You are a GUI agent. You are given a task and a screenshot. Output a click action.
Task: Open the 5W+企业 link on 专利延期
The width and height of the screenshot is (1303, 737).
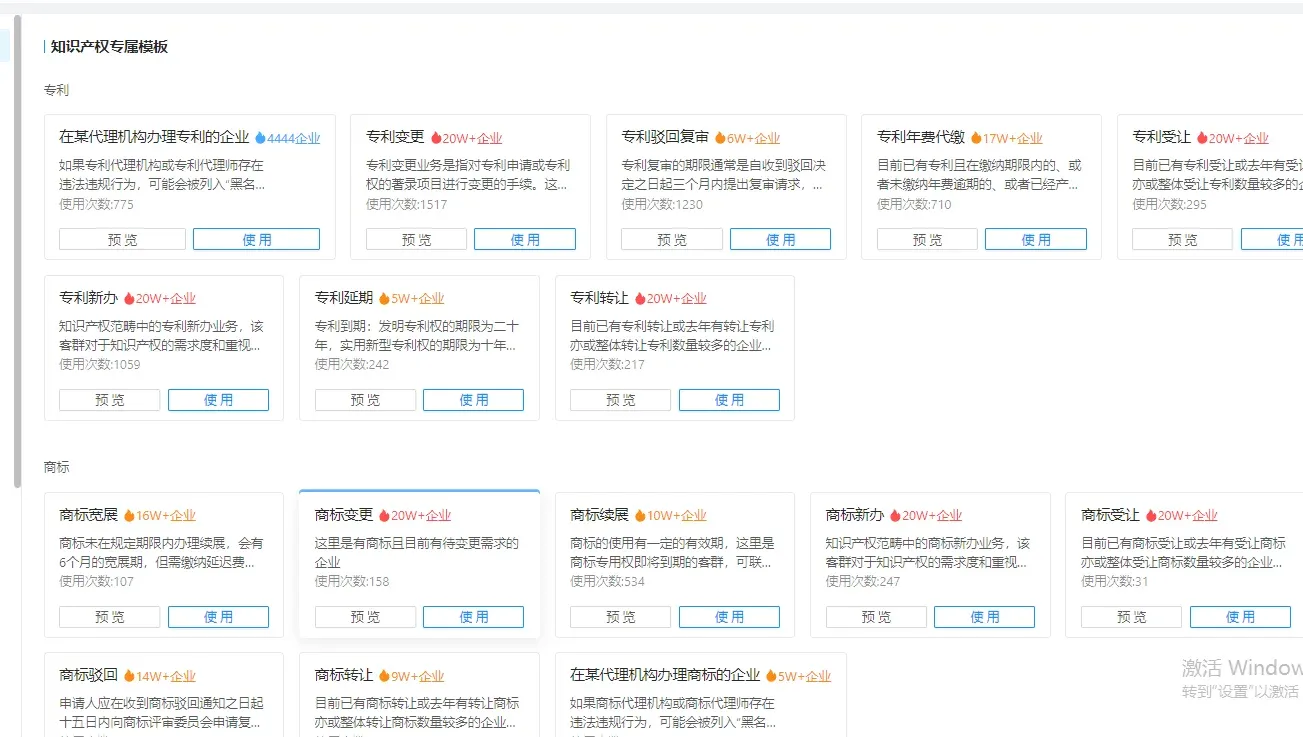(418, 298)
